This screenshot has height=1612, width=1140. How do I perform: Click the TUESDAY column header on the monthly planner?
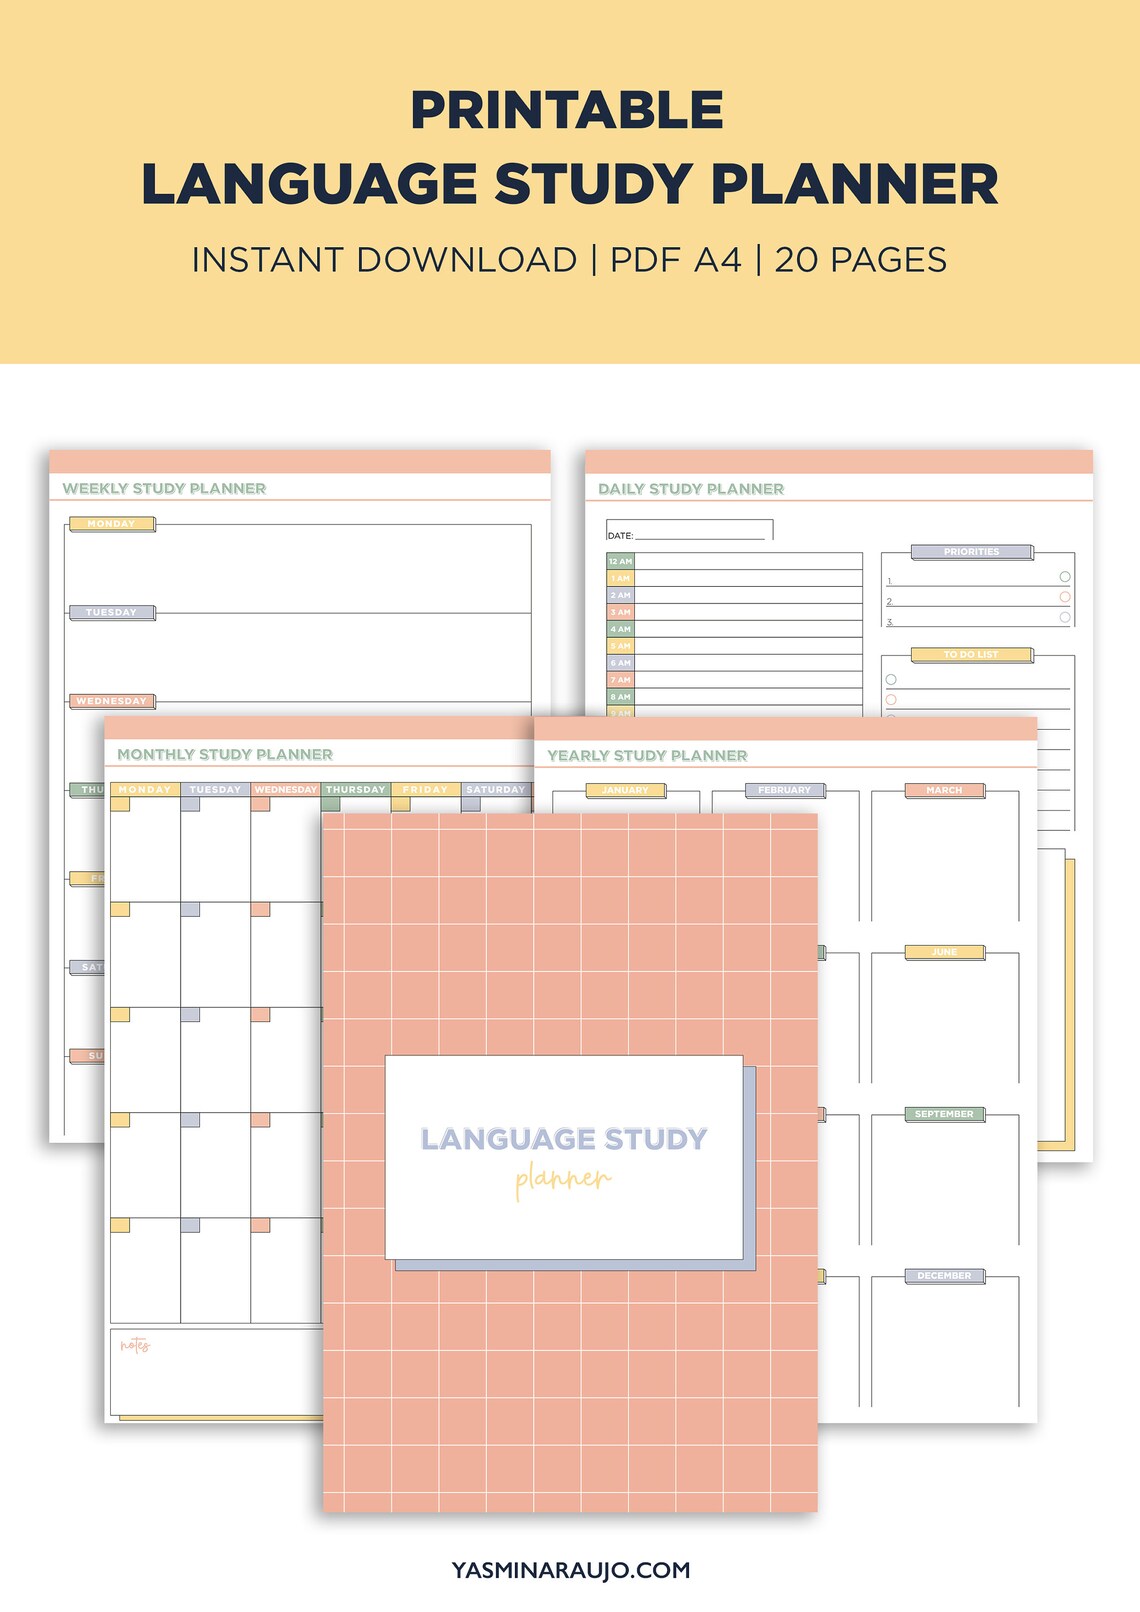pos(215,789)
